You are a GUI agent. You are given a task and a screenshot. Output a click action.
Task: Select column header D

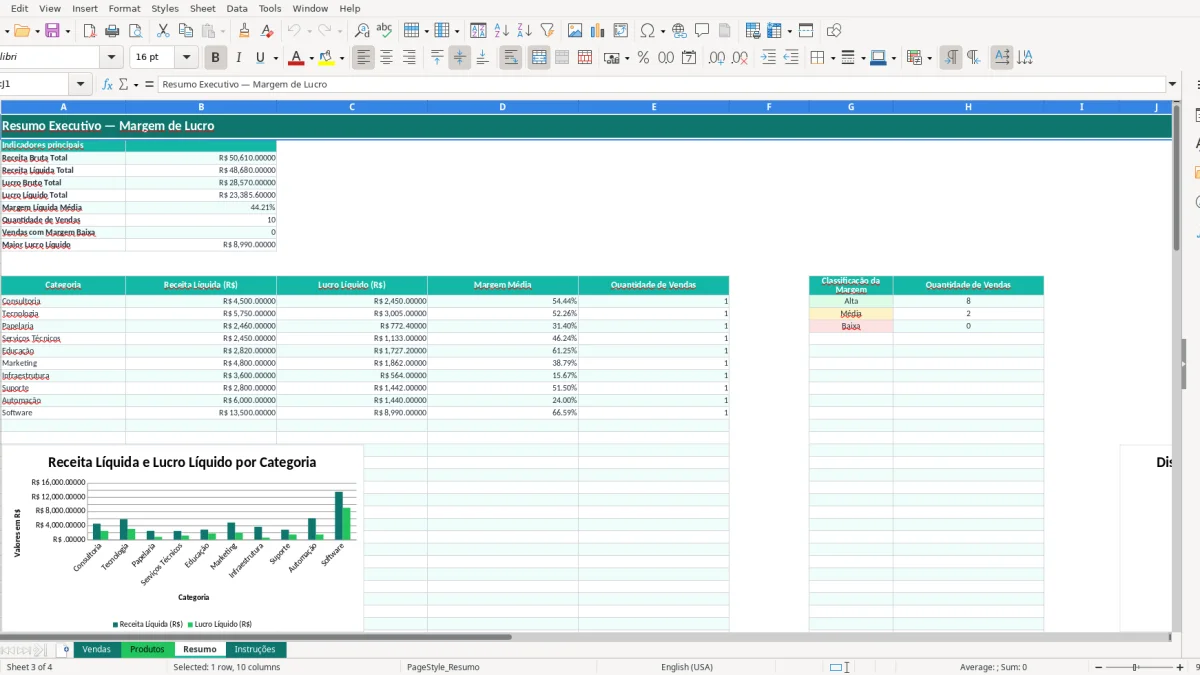pos(502,106)
